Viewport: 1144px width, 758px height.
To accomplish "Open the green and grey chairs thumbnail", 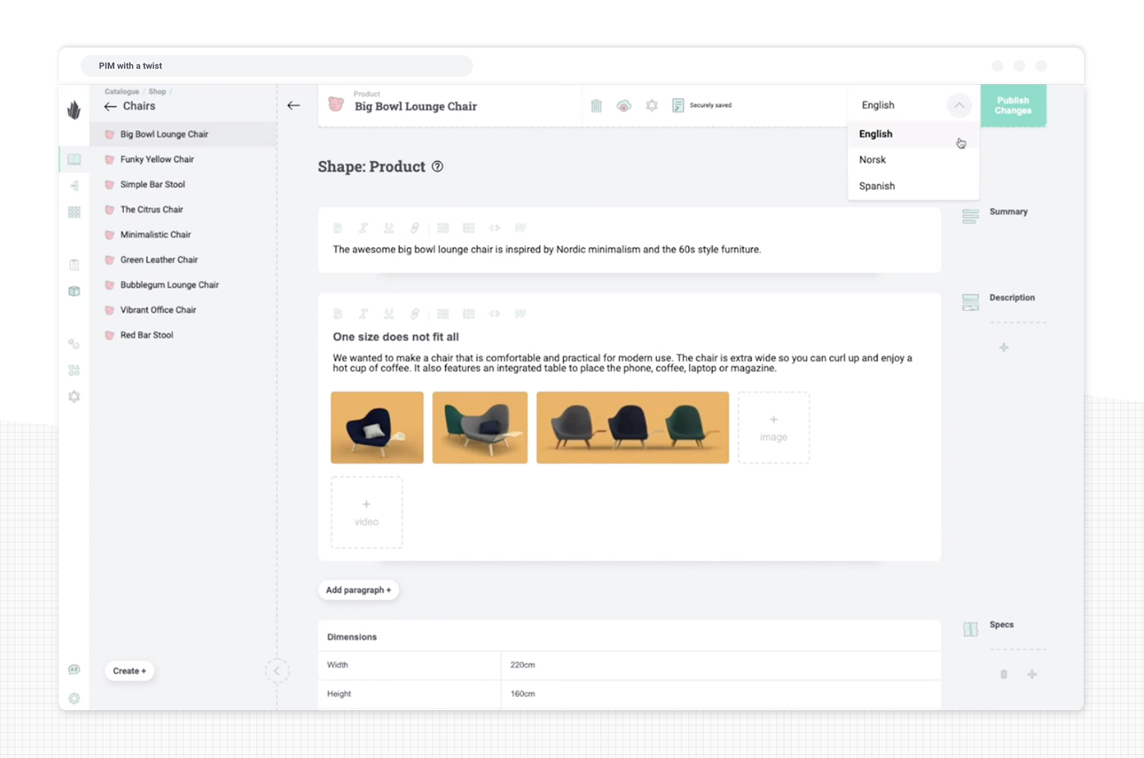I will 480,428.
